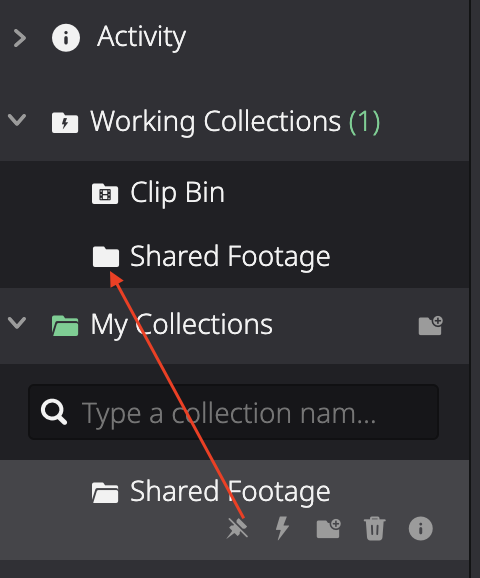Select the Working Collections heading
The height and width of the screenshot is (578, 480).
coord(216,121)
